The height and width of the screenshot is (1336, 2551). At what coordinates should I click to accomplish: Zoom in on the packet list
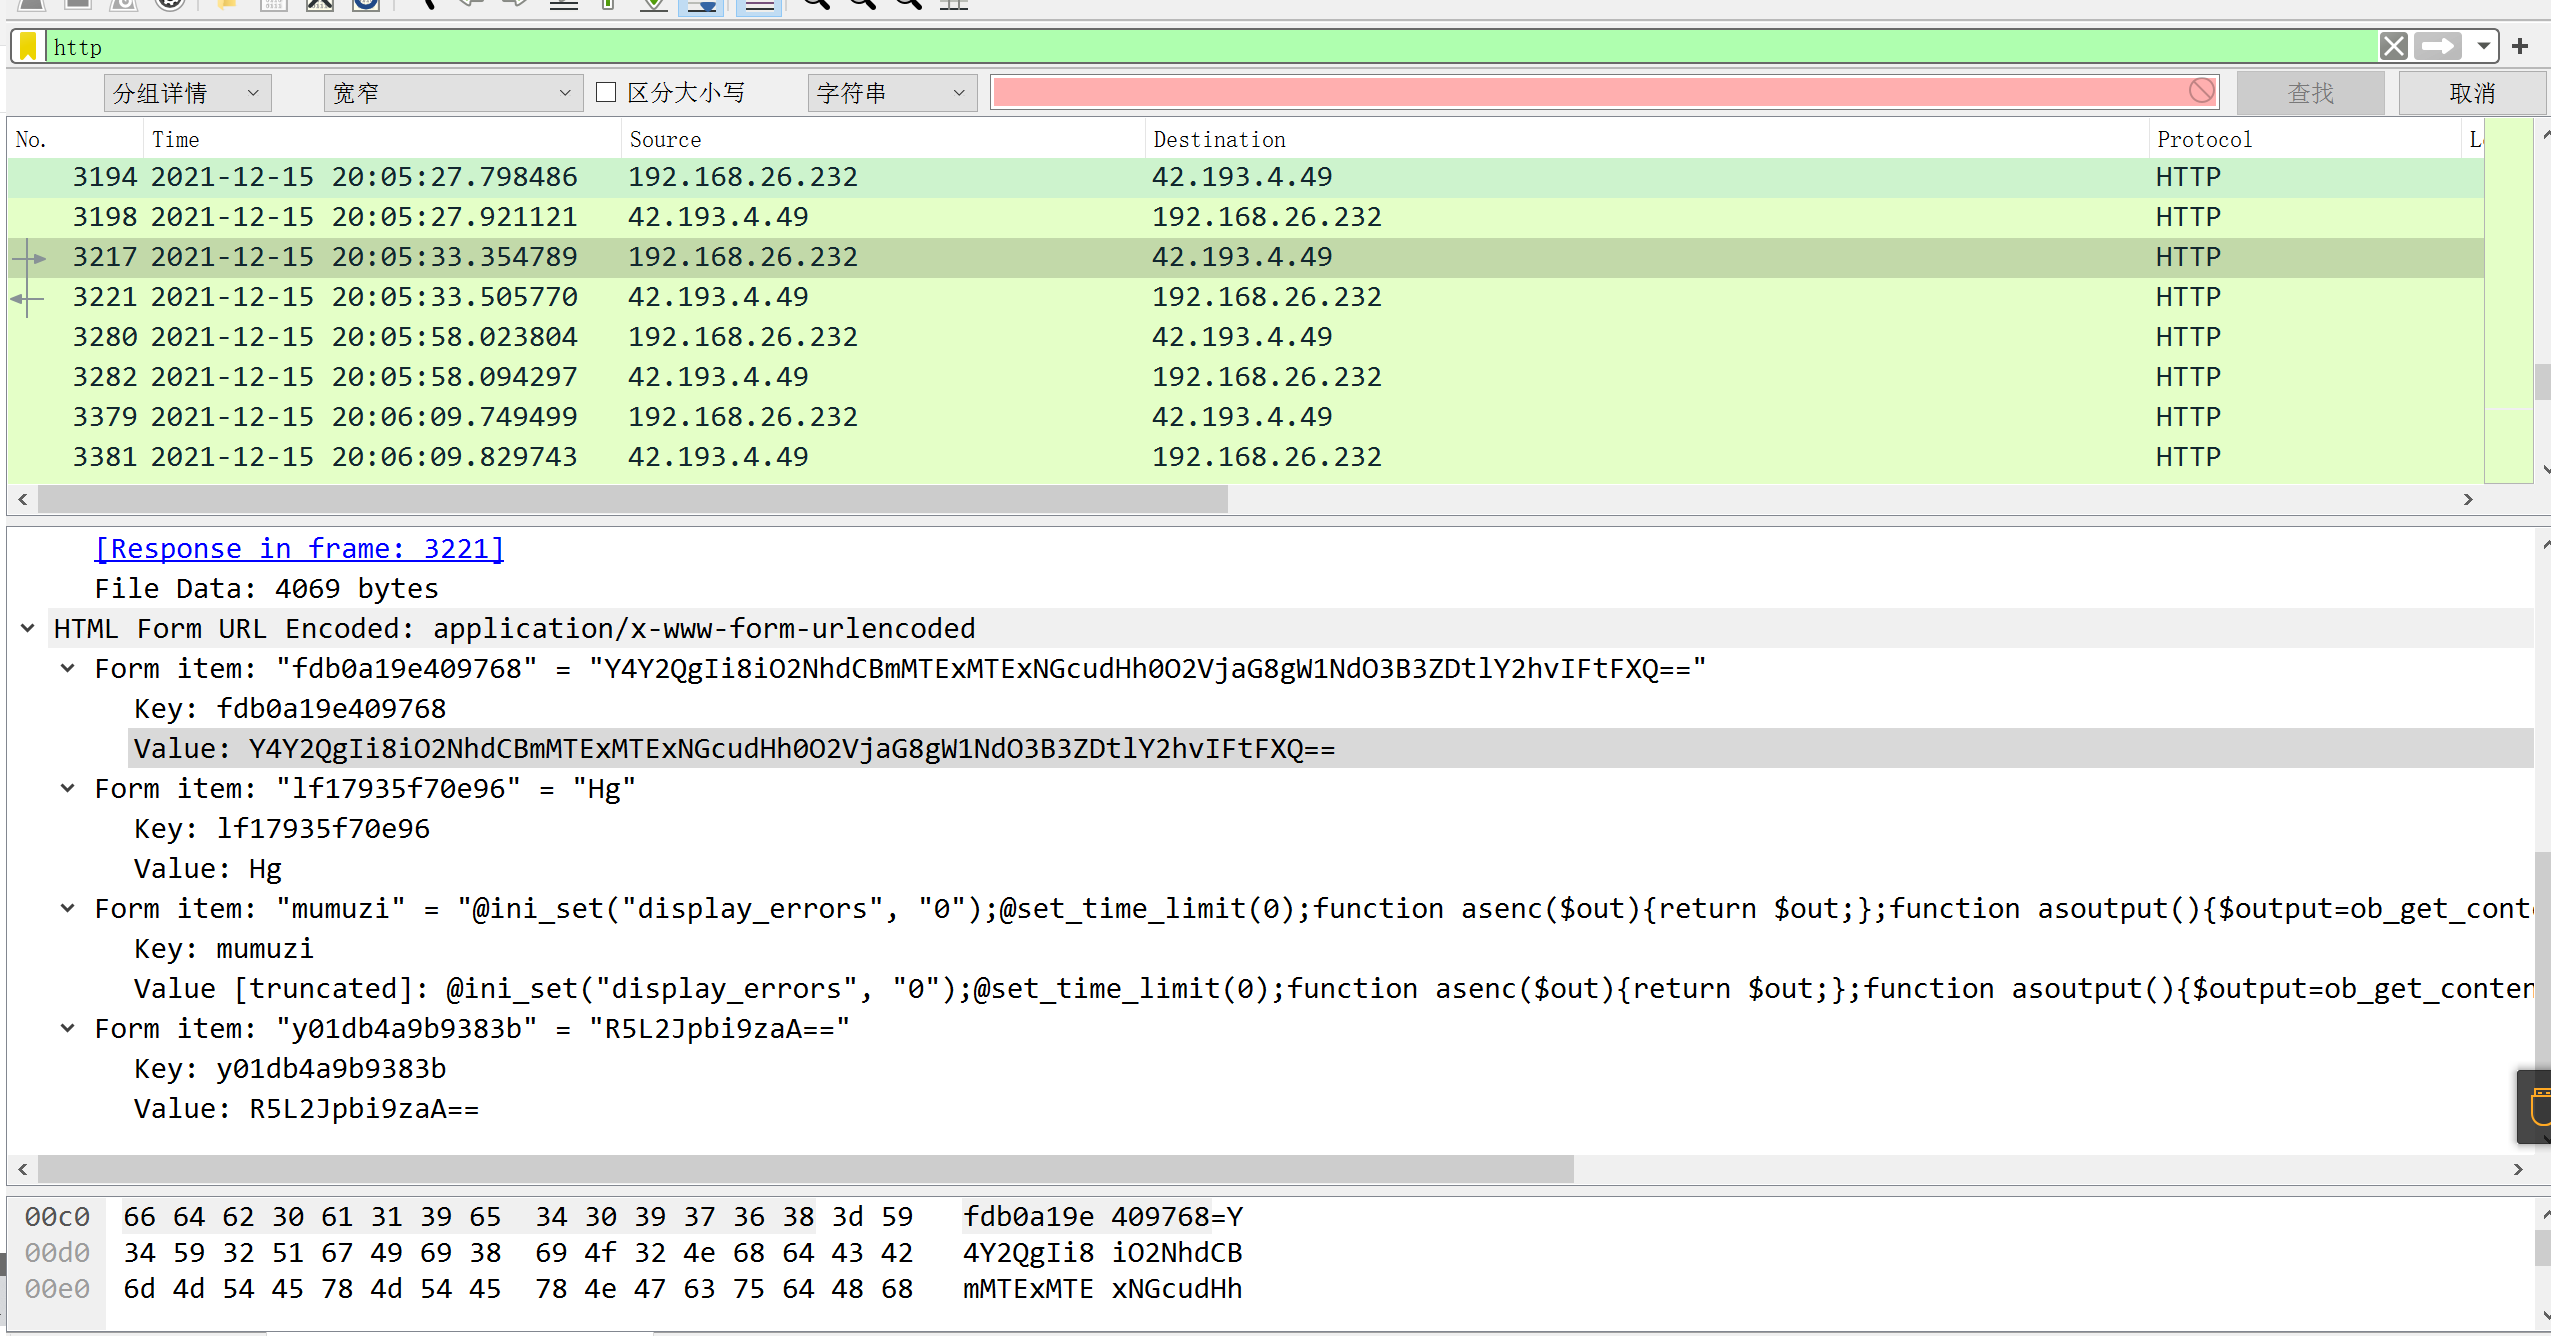click(817, 5)
